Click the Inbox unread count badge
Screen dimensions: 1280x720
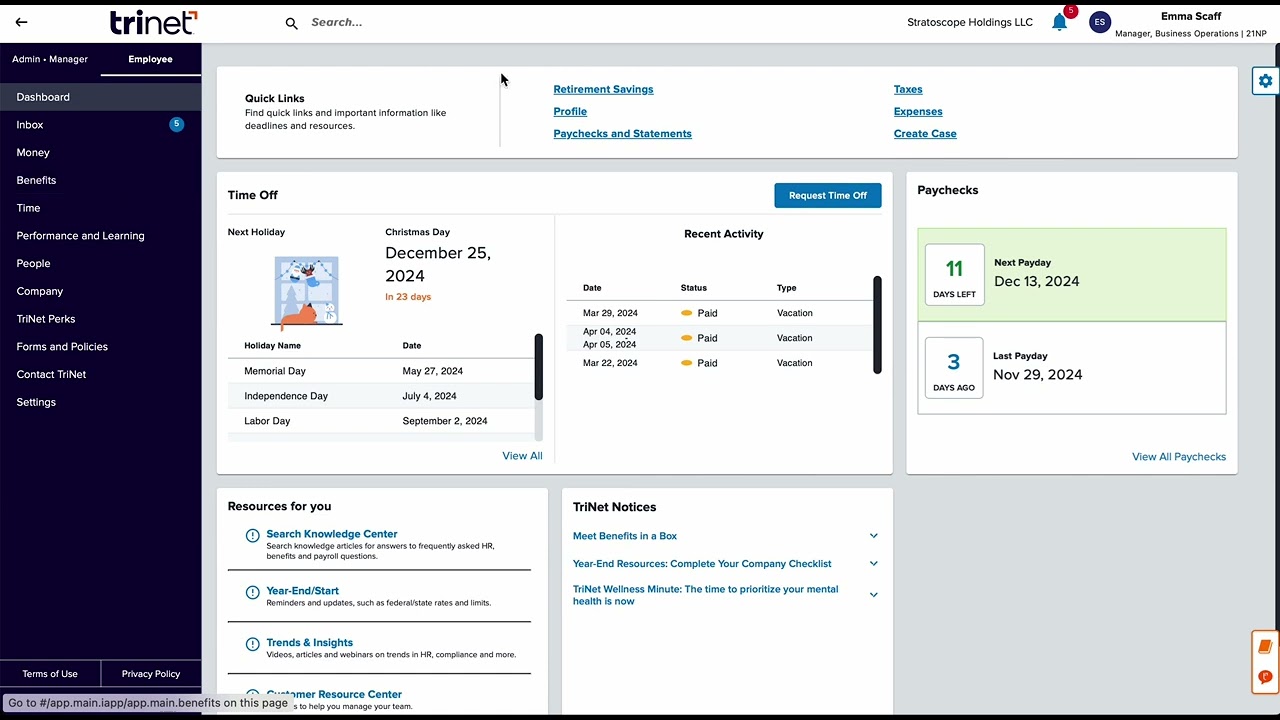176,124
